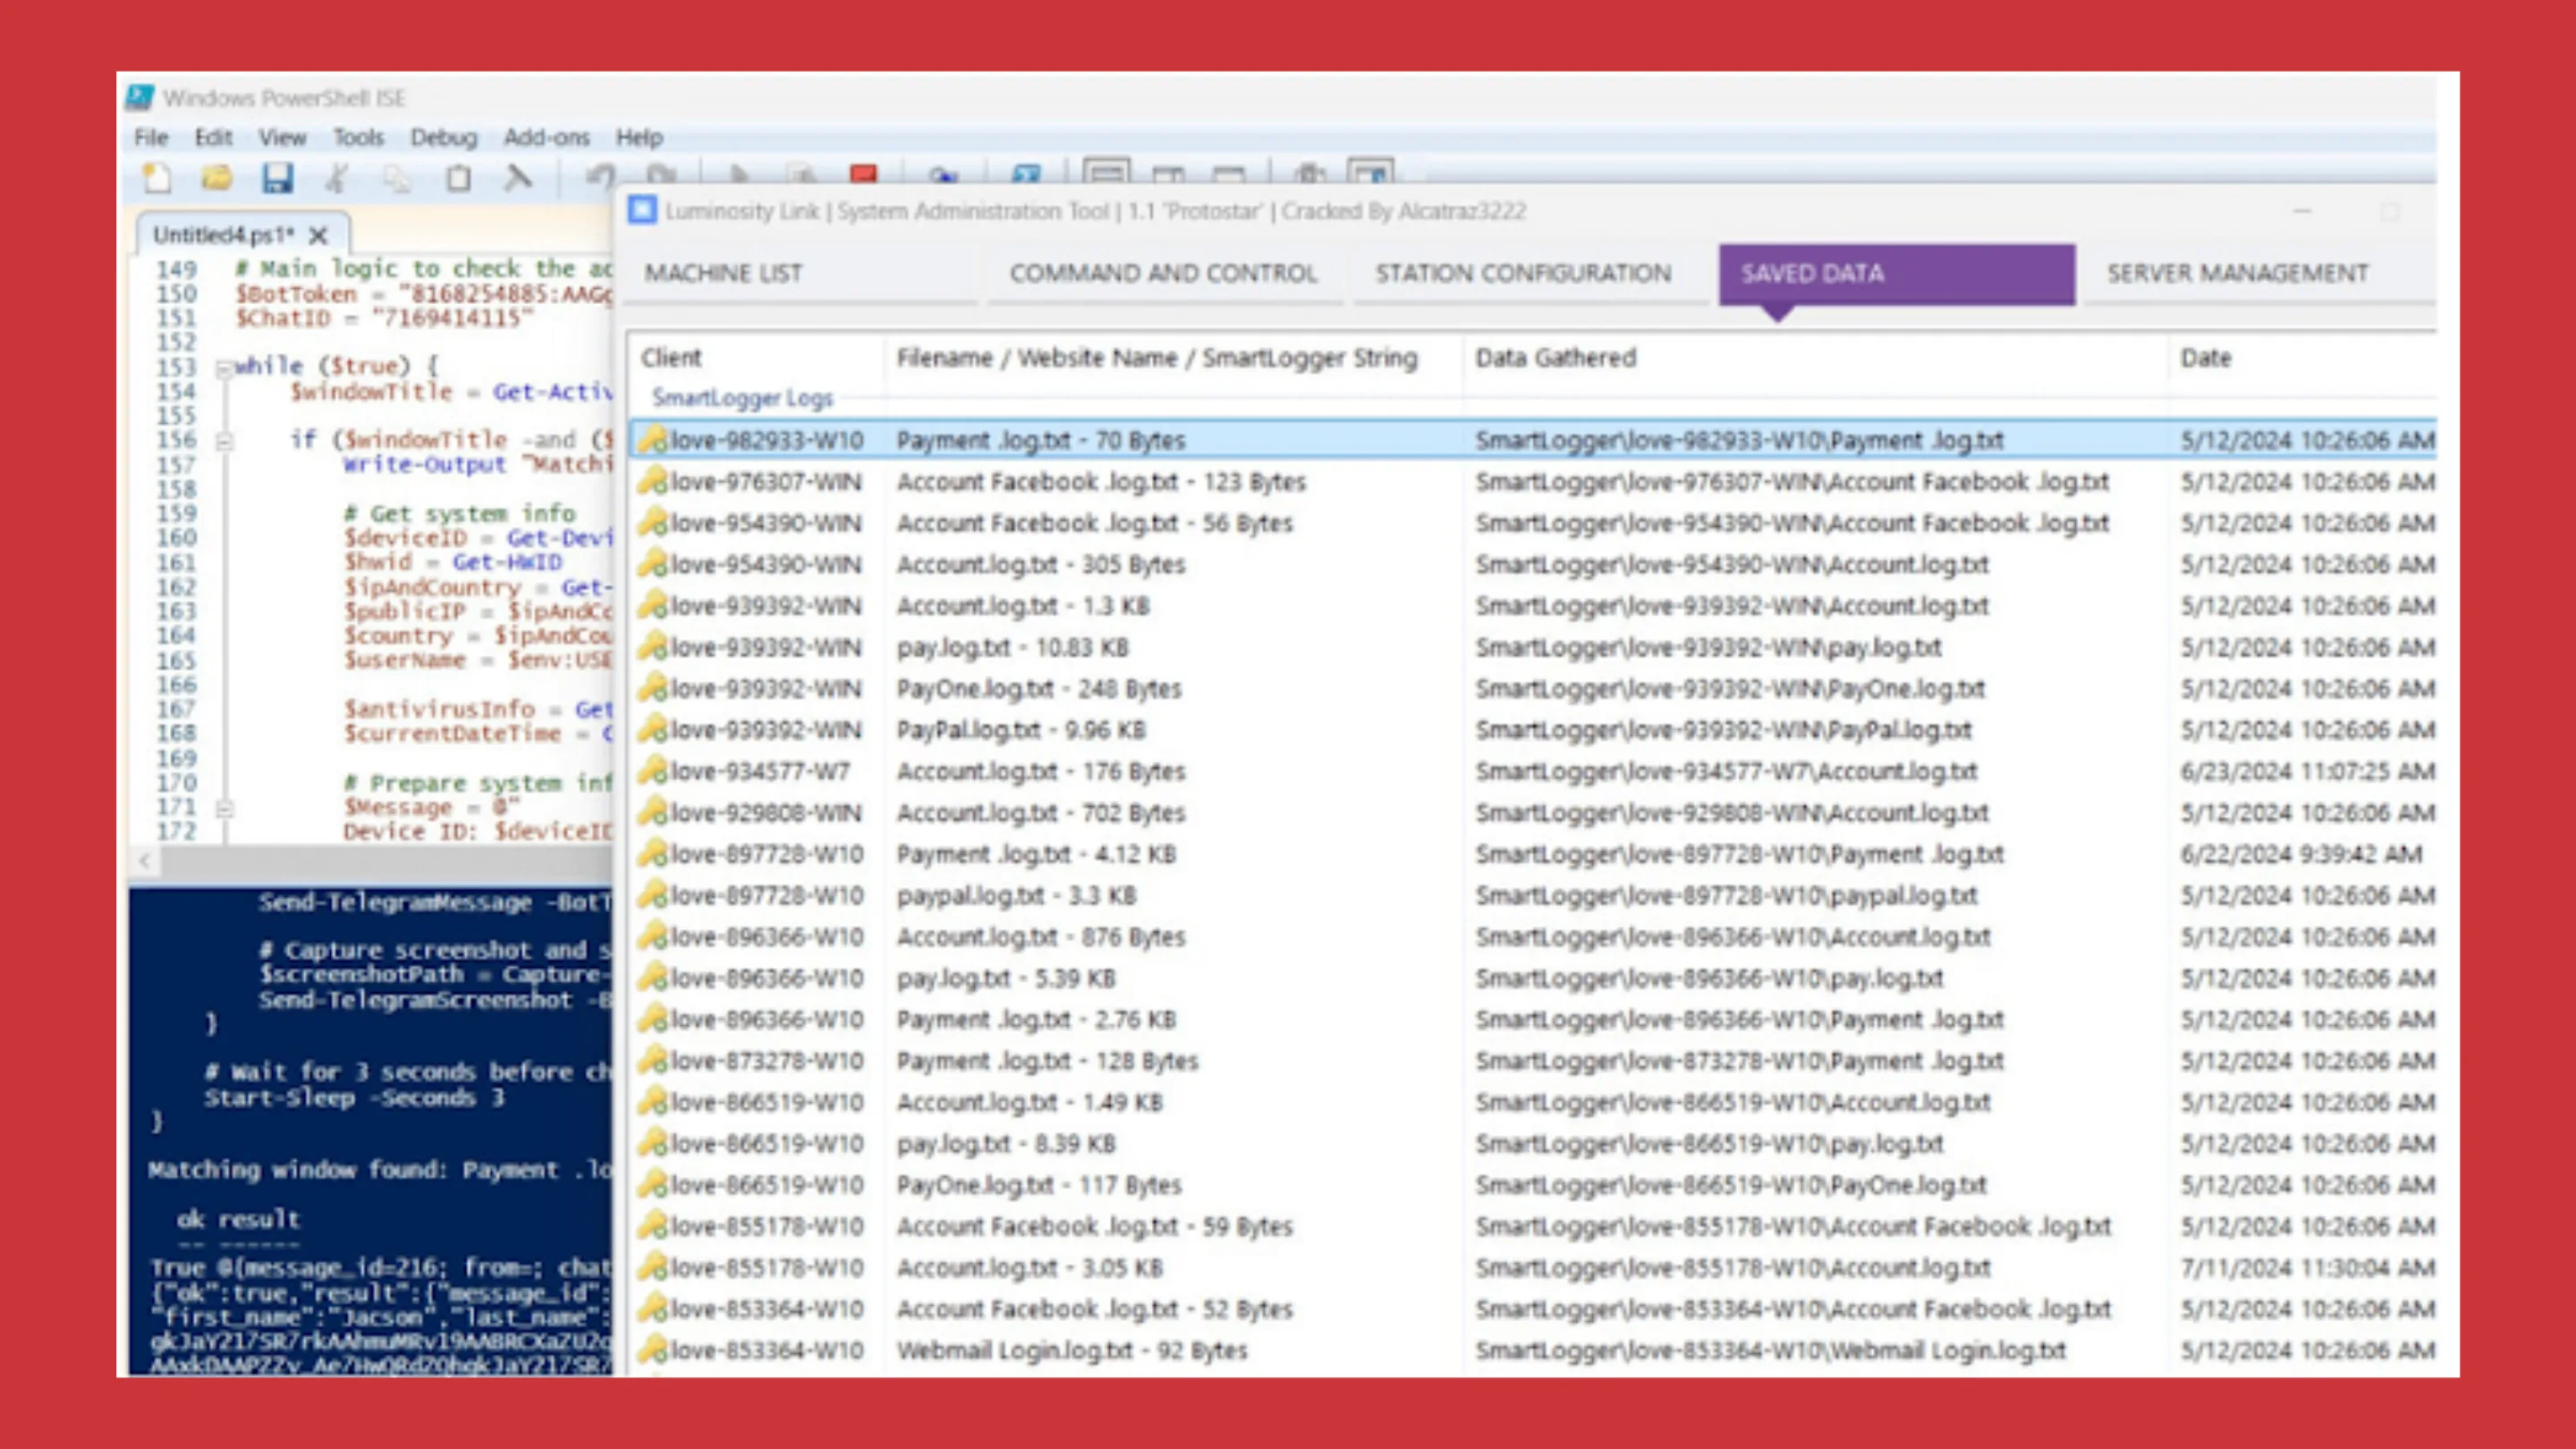Select the PayOne.log.txt - 248 Bytes entry
The width and height of the screenshot is (2576, 1449).
coord(1038,689)
